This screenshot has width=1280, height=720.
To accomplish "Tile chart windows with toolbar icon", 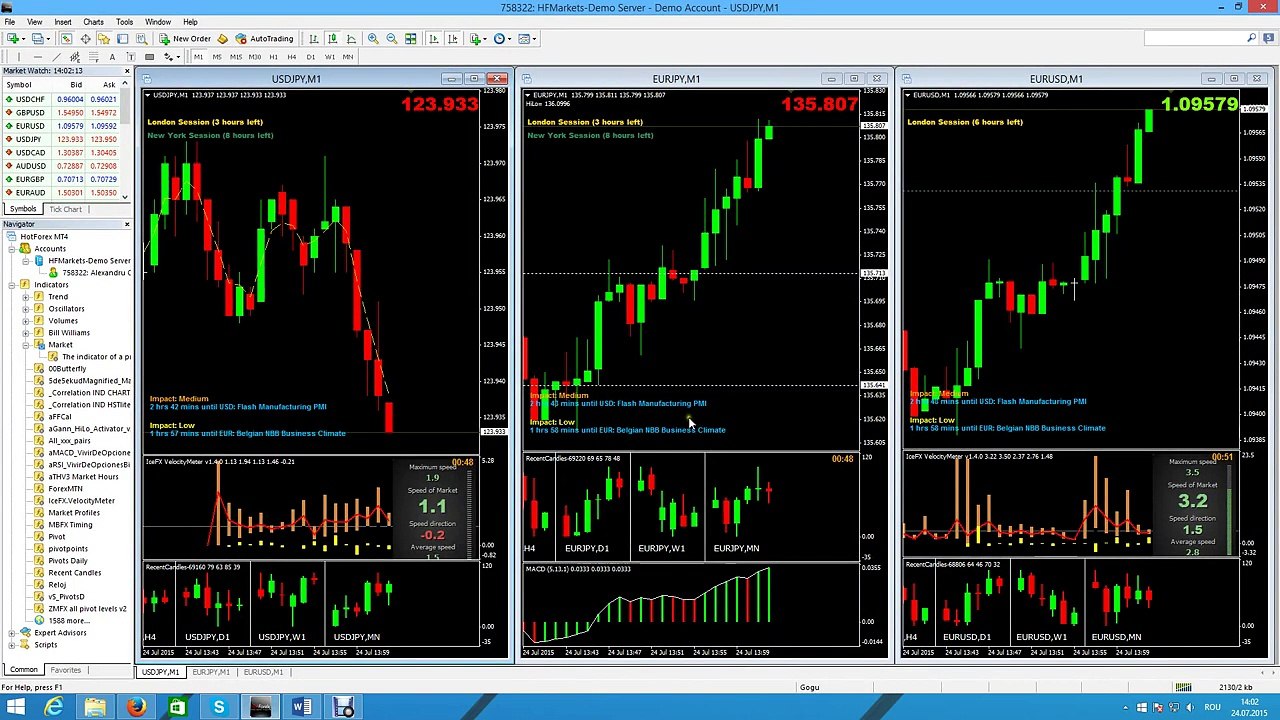I will click(410, 38).
